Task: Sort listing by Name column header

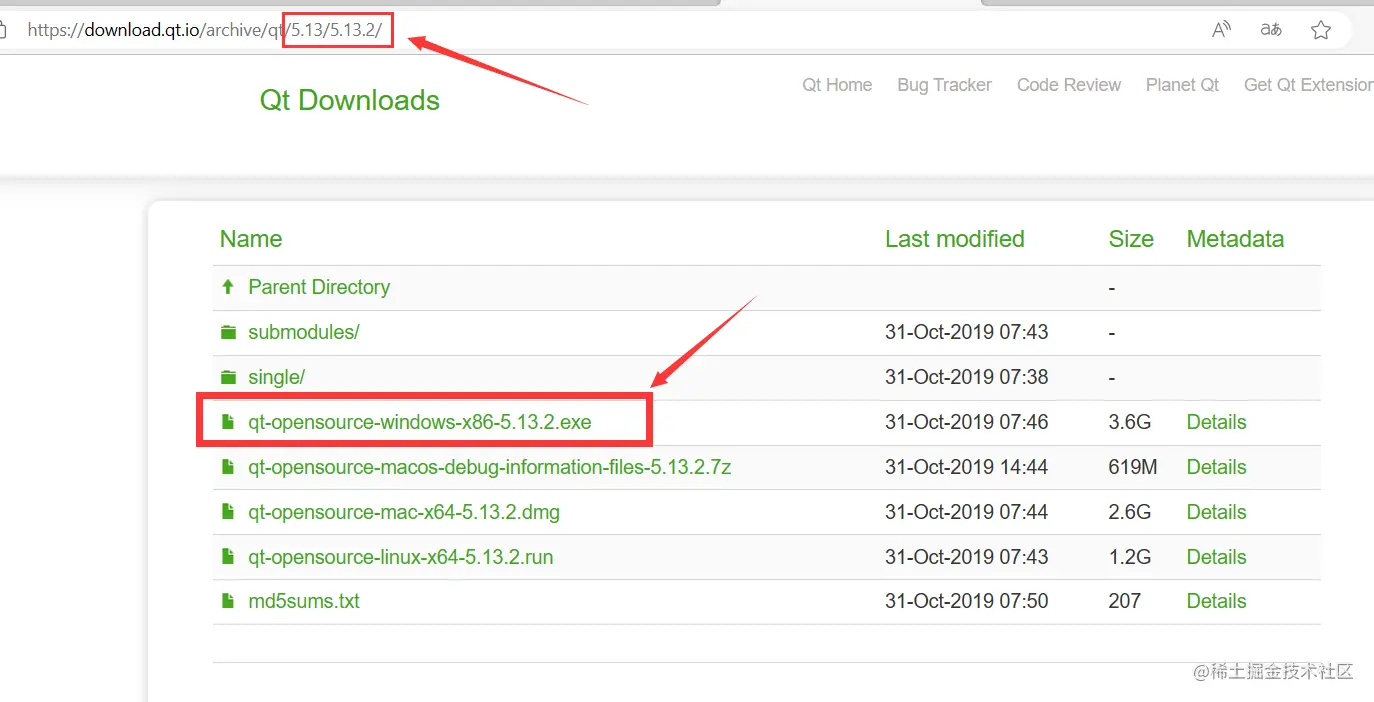Action: (251, 239)
